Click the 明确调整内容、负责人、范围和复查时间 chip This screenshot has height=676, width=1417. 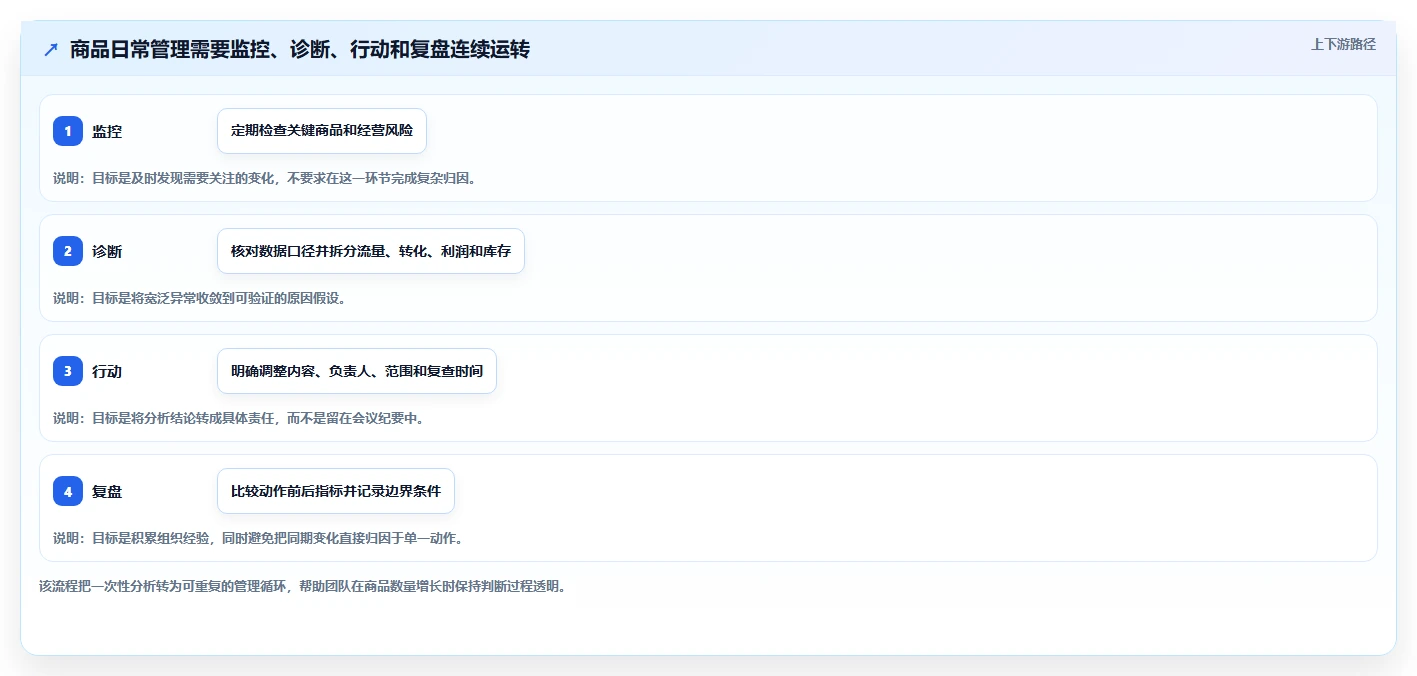pyautogui.click(x=357, y=371)
